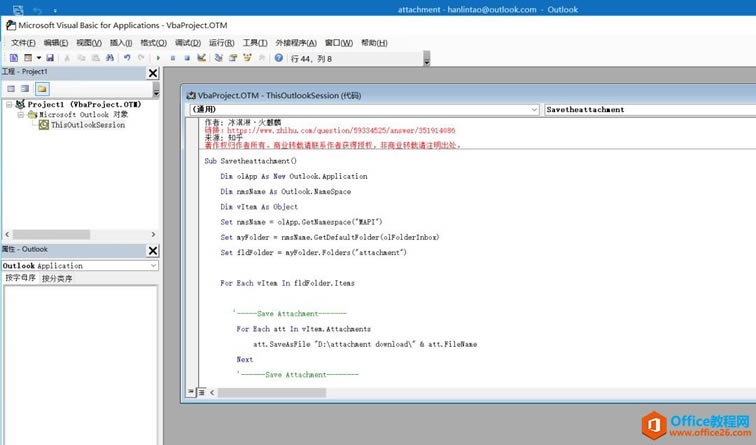Select ThisOutlookSession in the project tree
Viewport: 756px width, 445px height.
pos(88,125)
